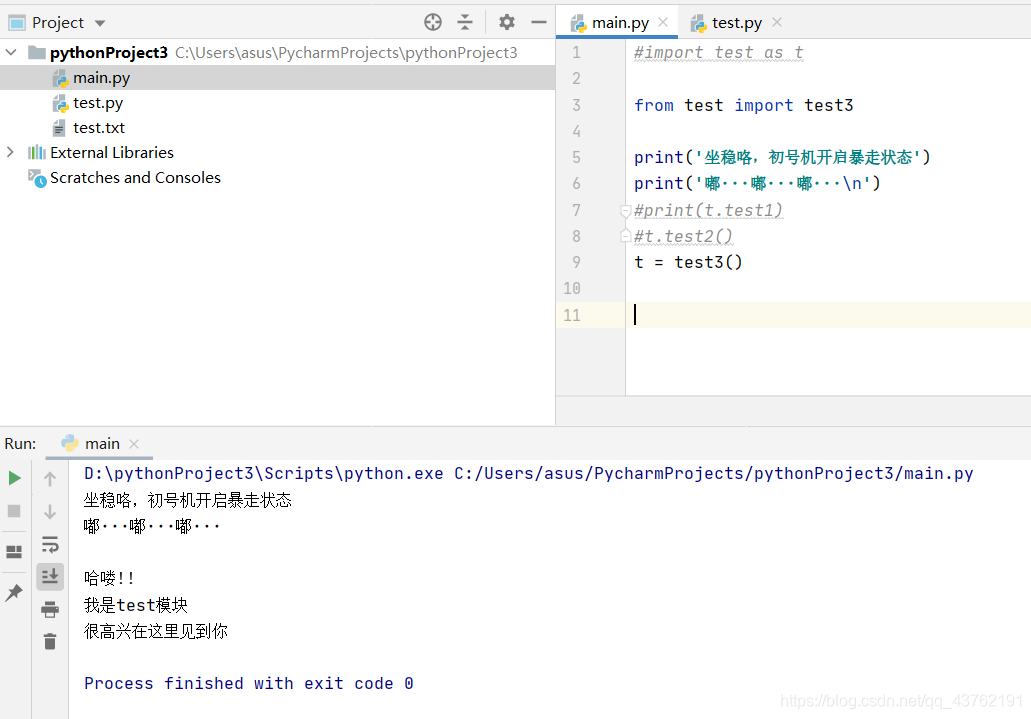1031x719 pixels.
Task: Click the Print console output icon
Action: 50,609
